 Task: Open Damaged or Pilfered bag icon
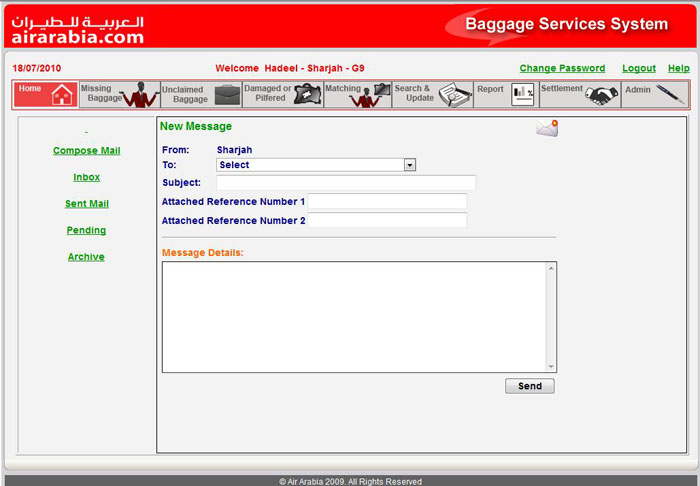(x=307, y=95)
